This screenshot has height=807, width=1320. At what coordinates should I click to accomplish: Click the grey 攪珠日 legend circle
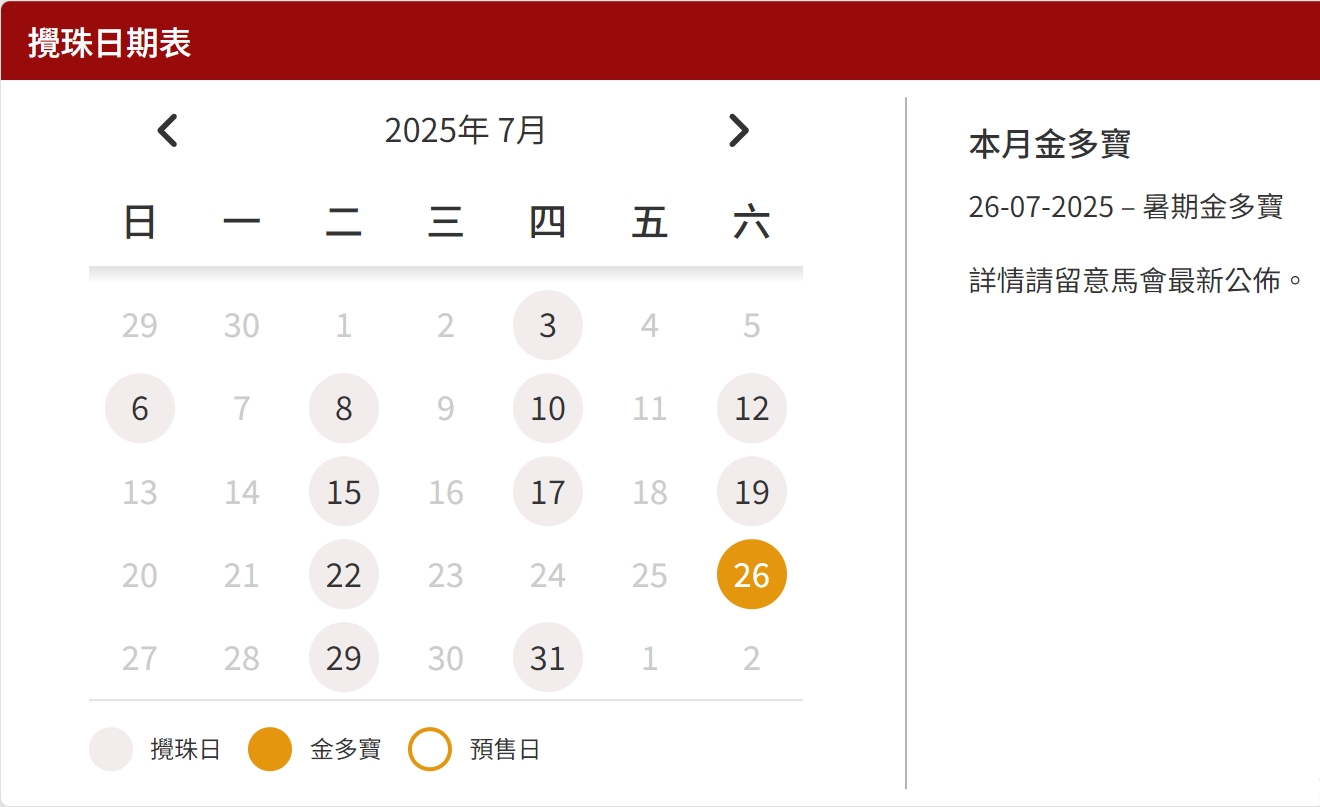pyautogui.click(x=111, y=750)
